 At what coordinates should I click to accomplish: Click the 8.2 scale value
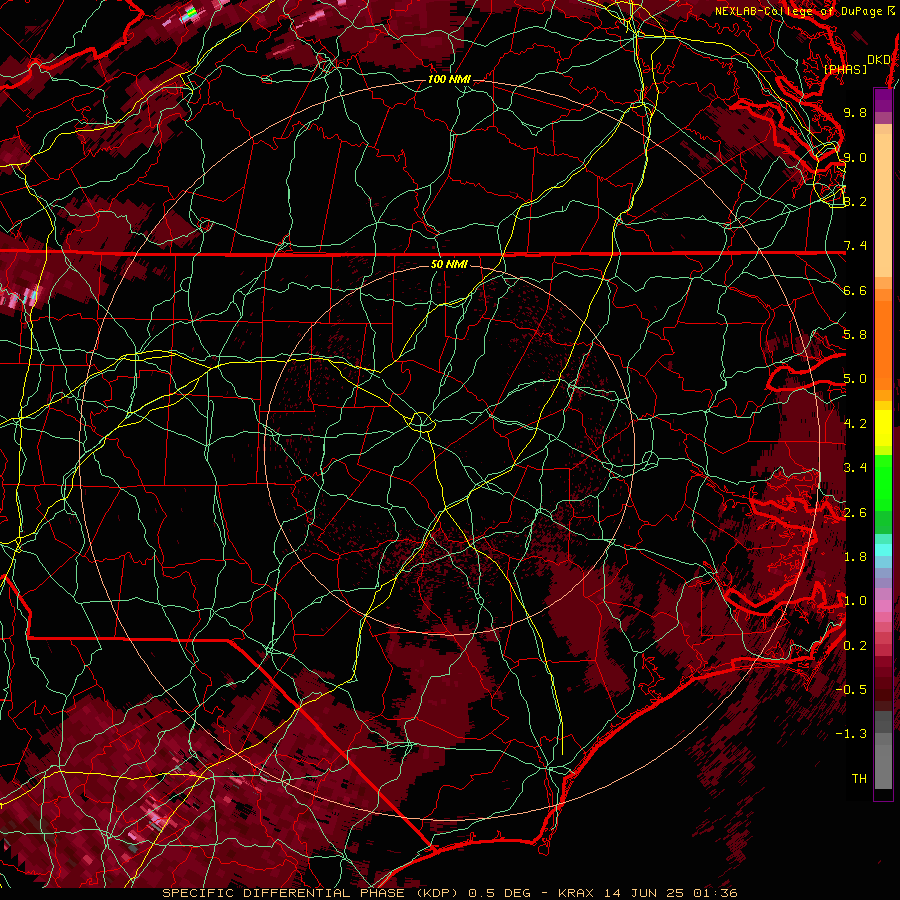855,201
